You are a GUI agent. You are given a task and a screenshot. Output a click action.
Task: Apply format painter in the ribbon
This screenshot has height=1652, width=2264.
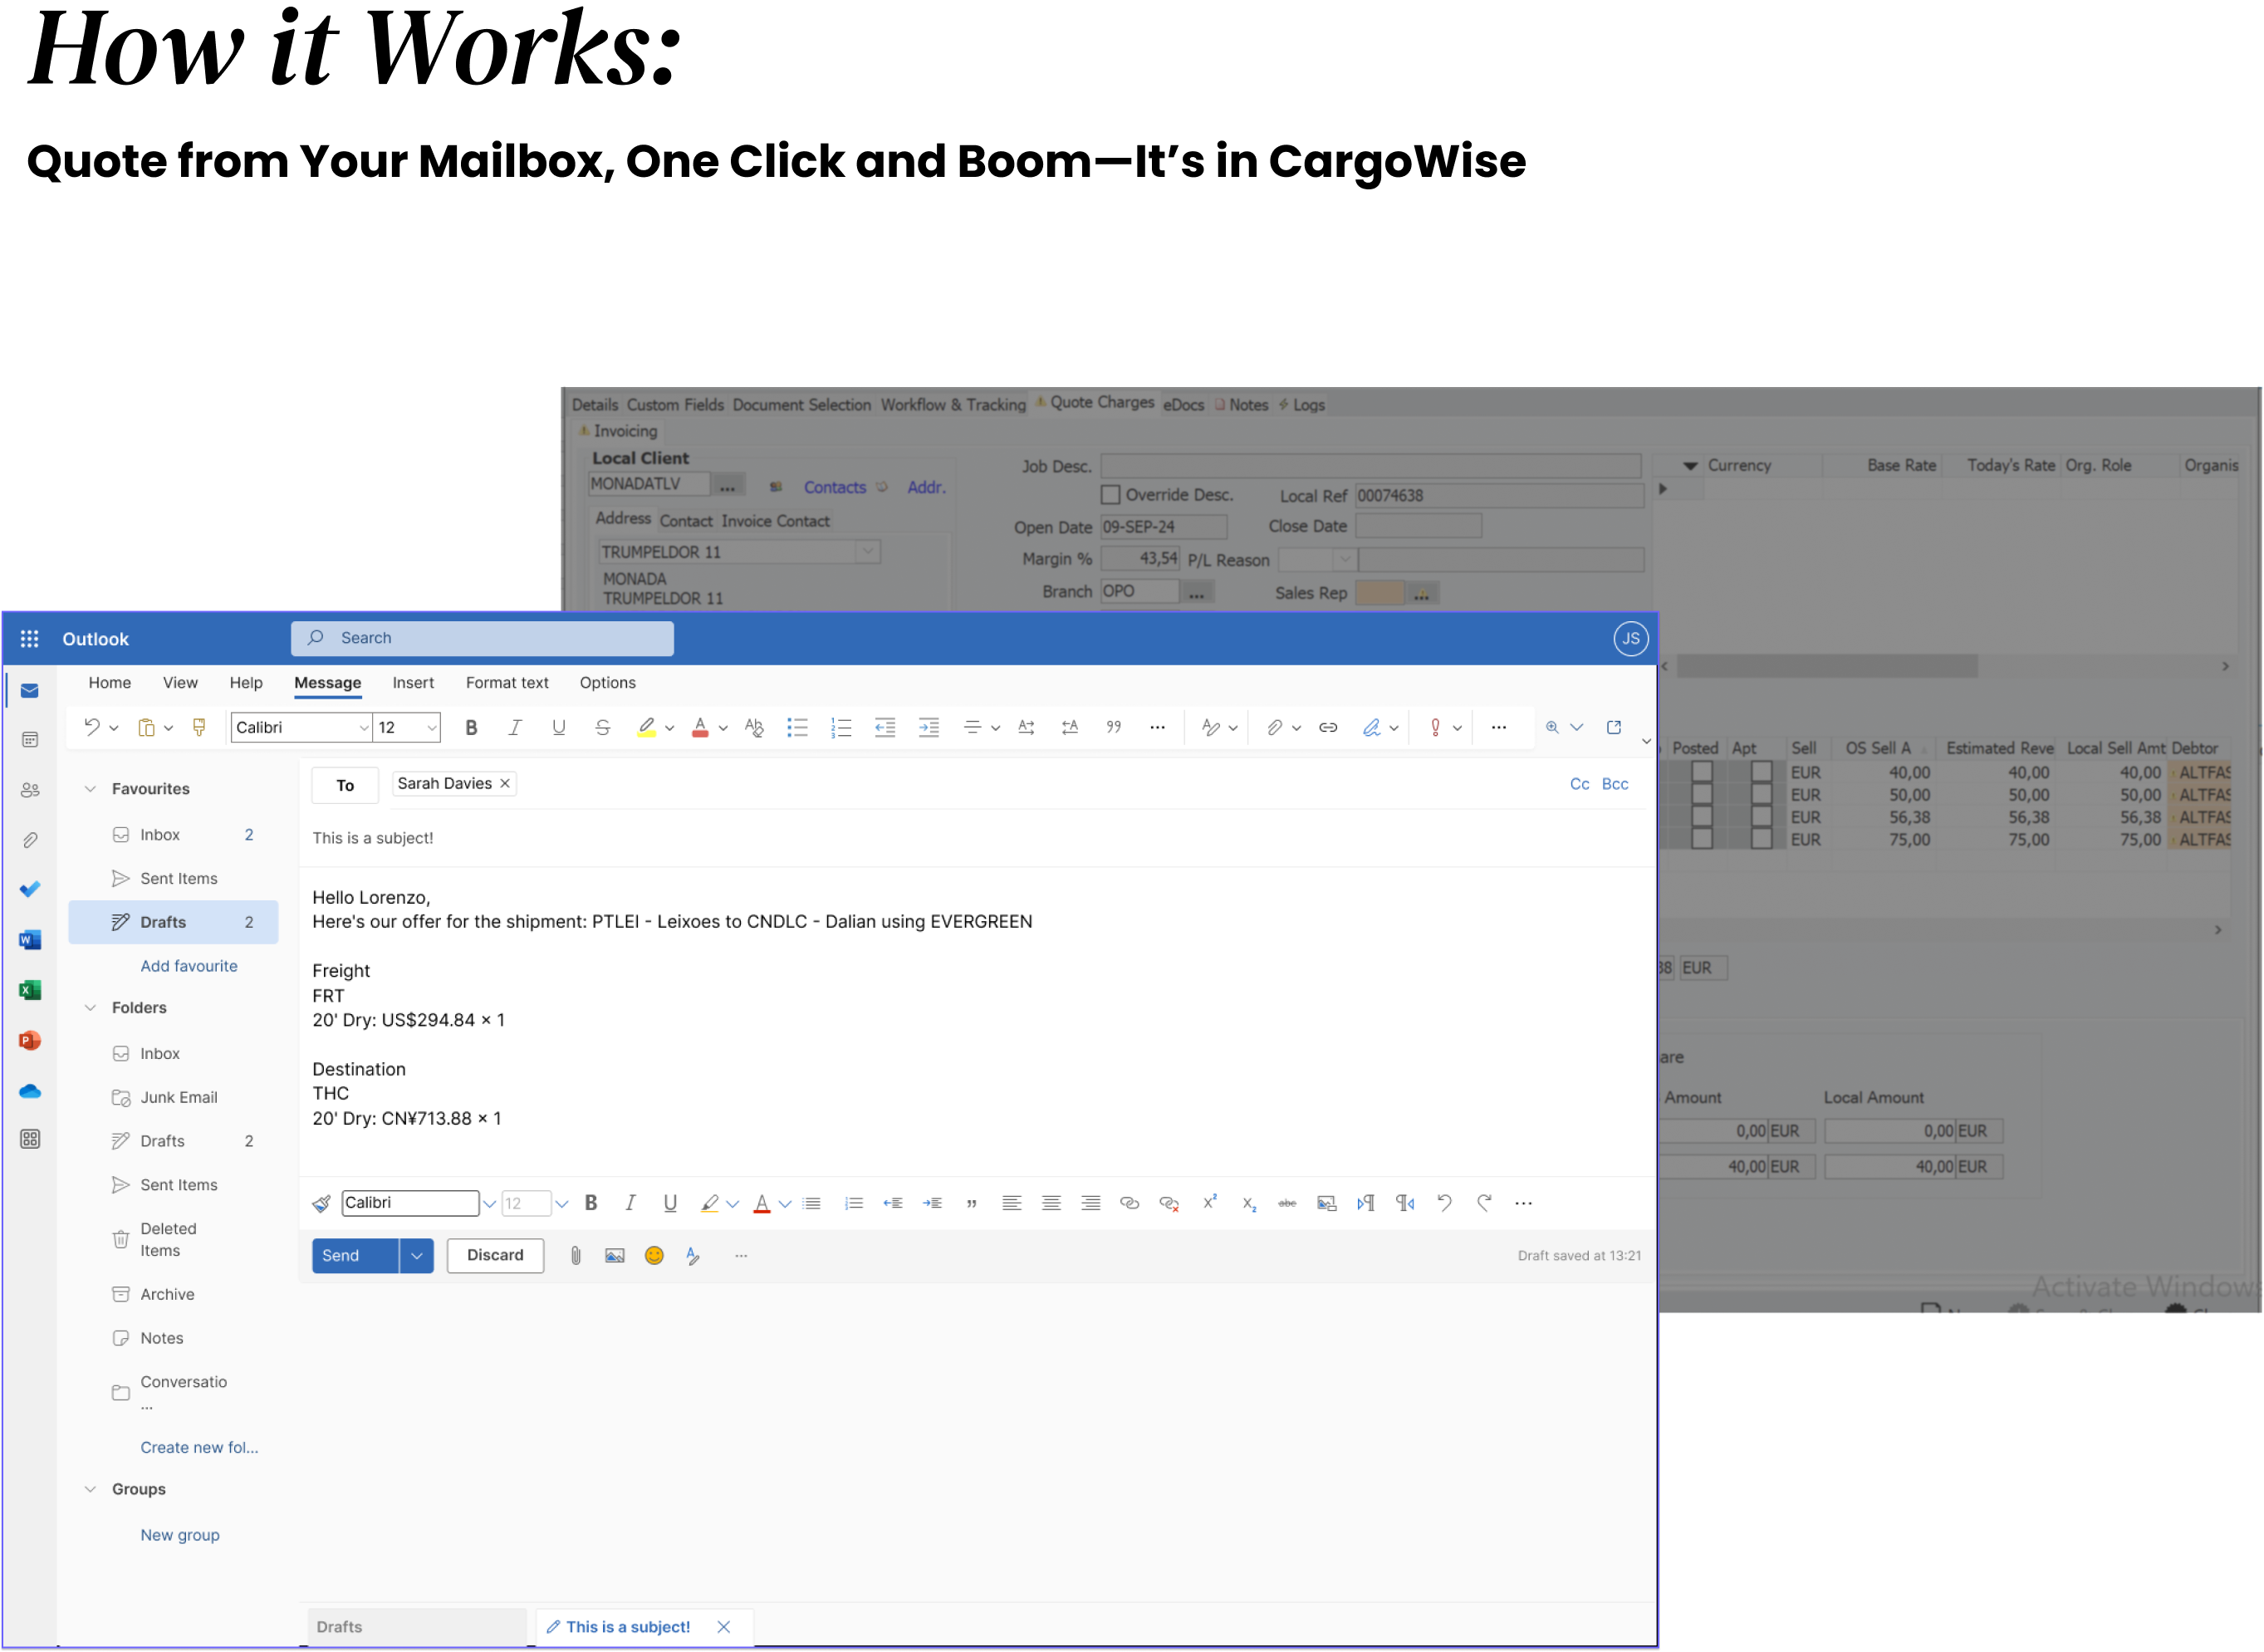pyautogui.click(x=199, y=728)
